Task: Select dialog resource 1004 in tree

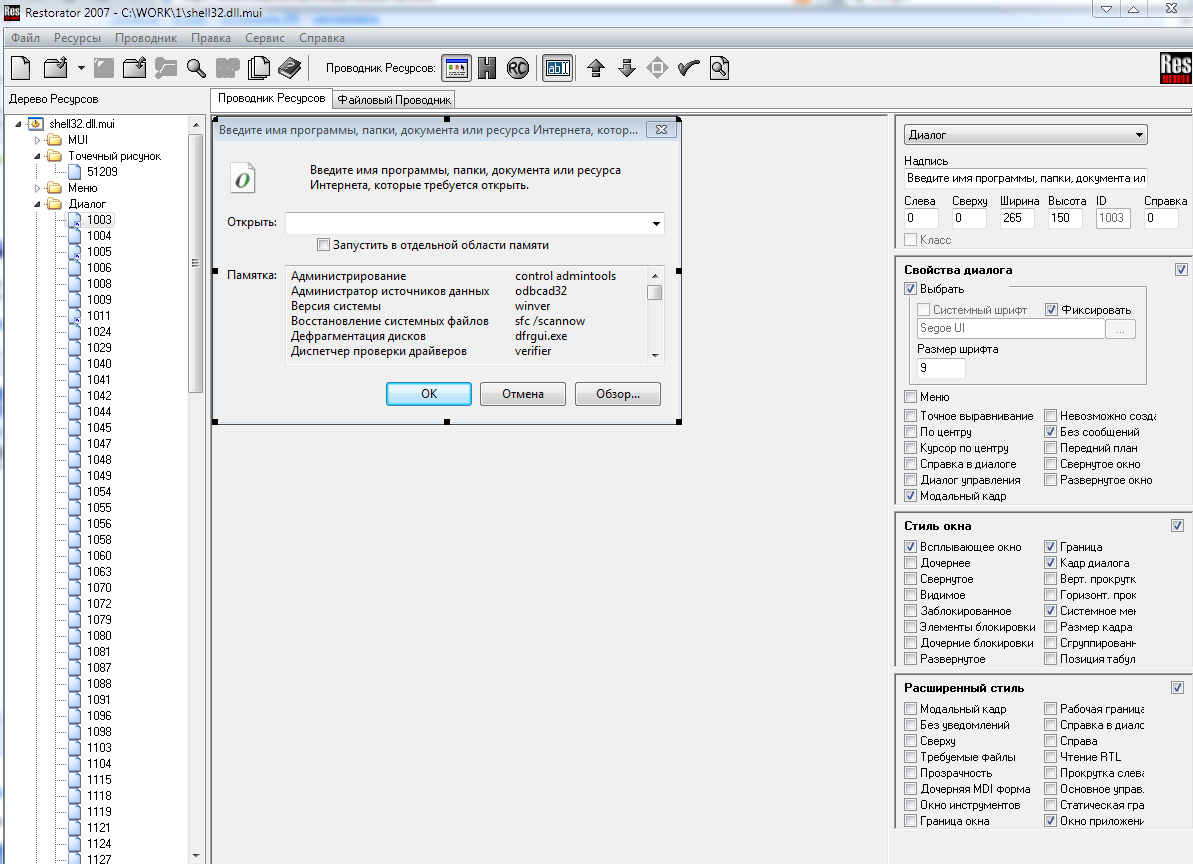Action: pos(99,236)
